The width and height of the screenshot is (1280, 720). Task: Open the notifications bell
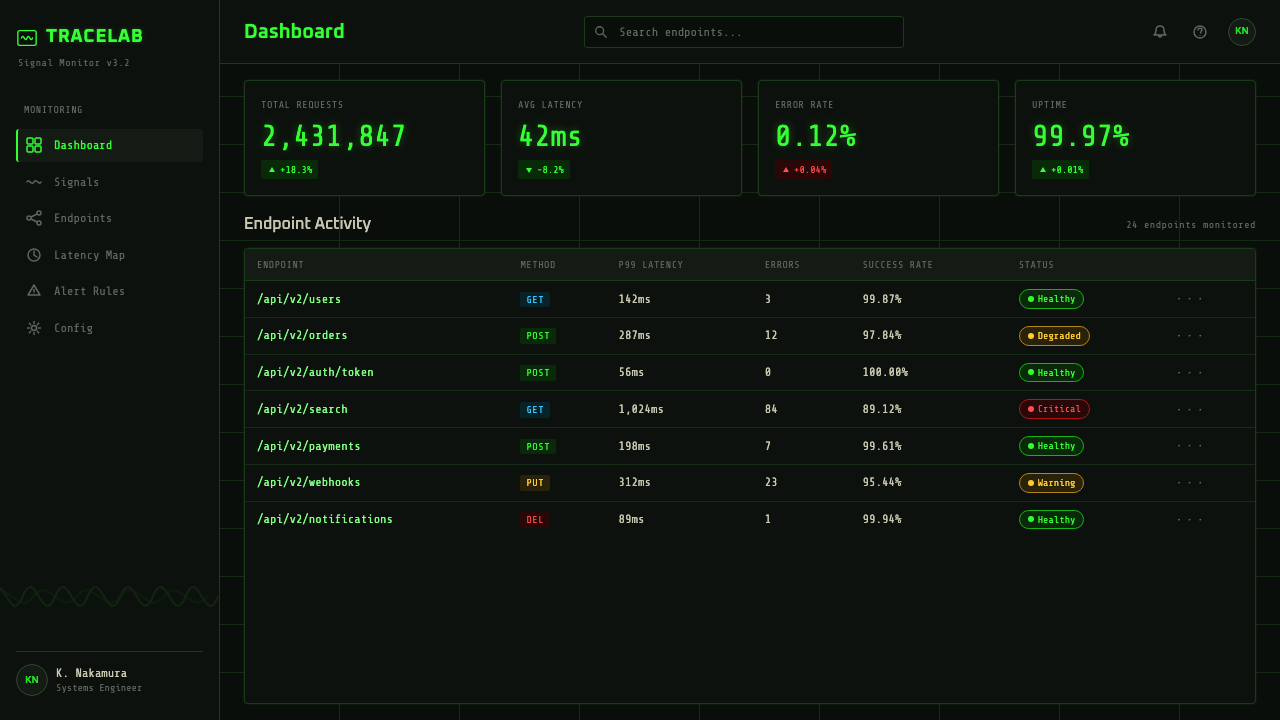[x=1160, y=32]
